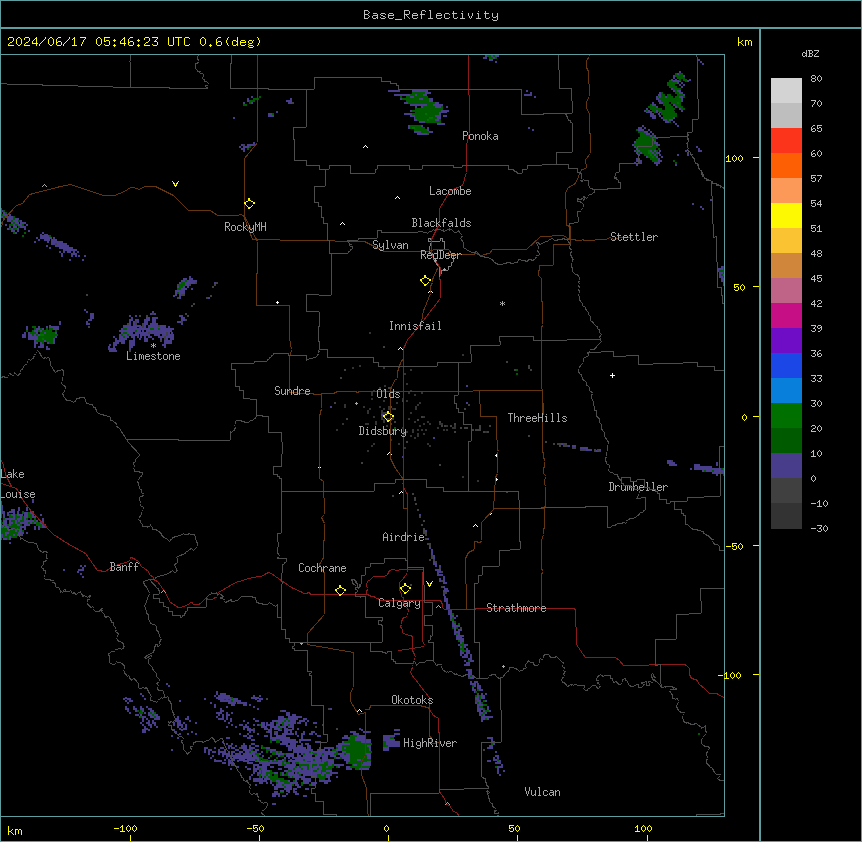Click the Blackfalds city label

pos(441,223)
